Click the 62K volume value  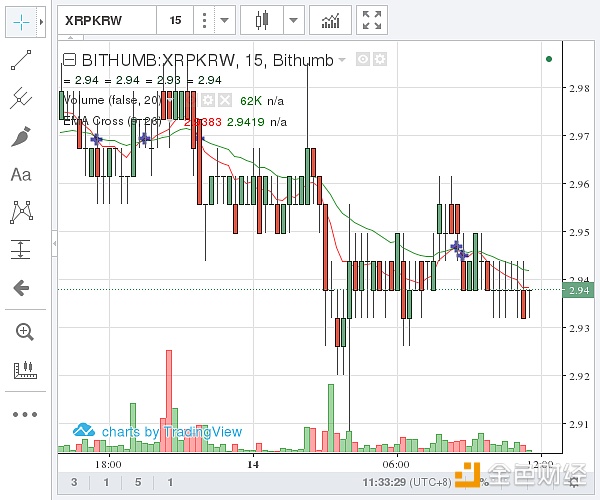(x=251, y=101)
